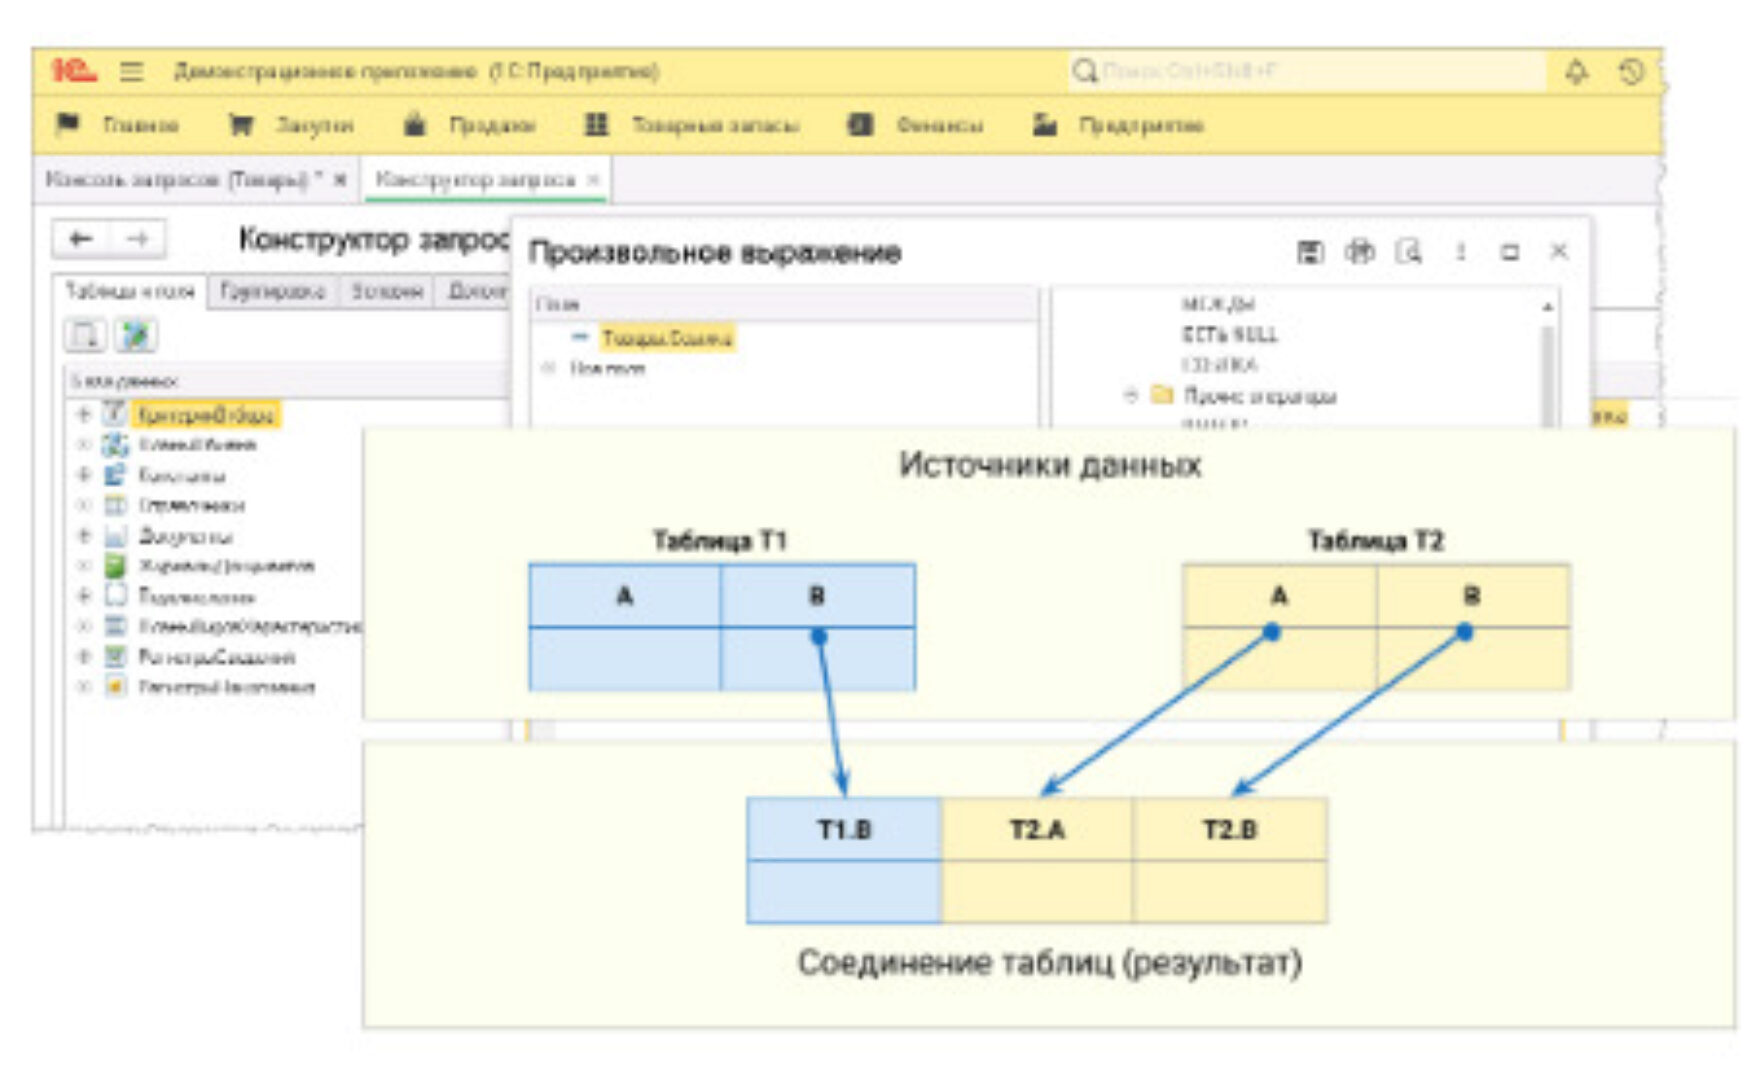The image size is (1760, 1080).
Task: Click the Товарные запасы grid icon
Action: 597,124
